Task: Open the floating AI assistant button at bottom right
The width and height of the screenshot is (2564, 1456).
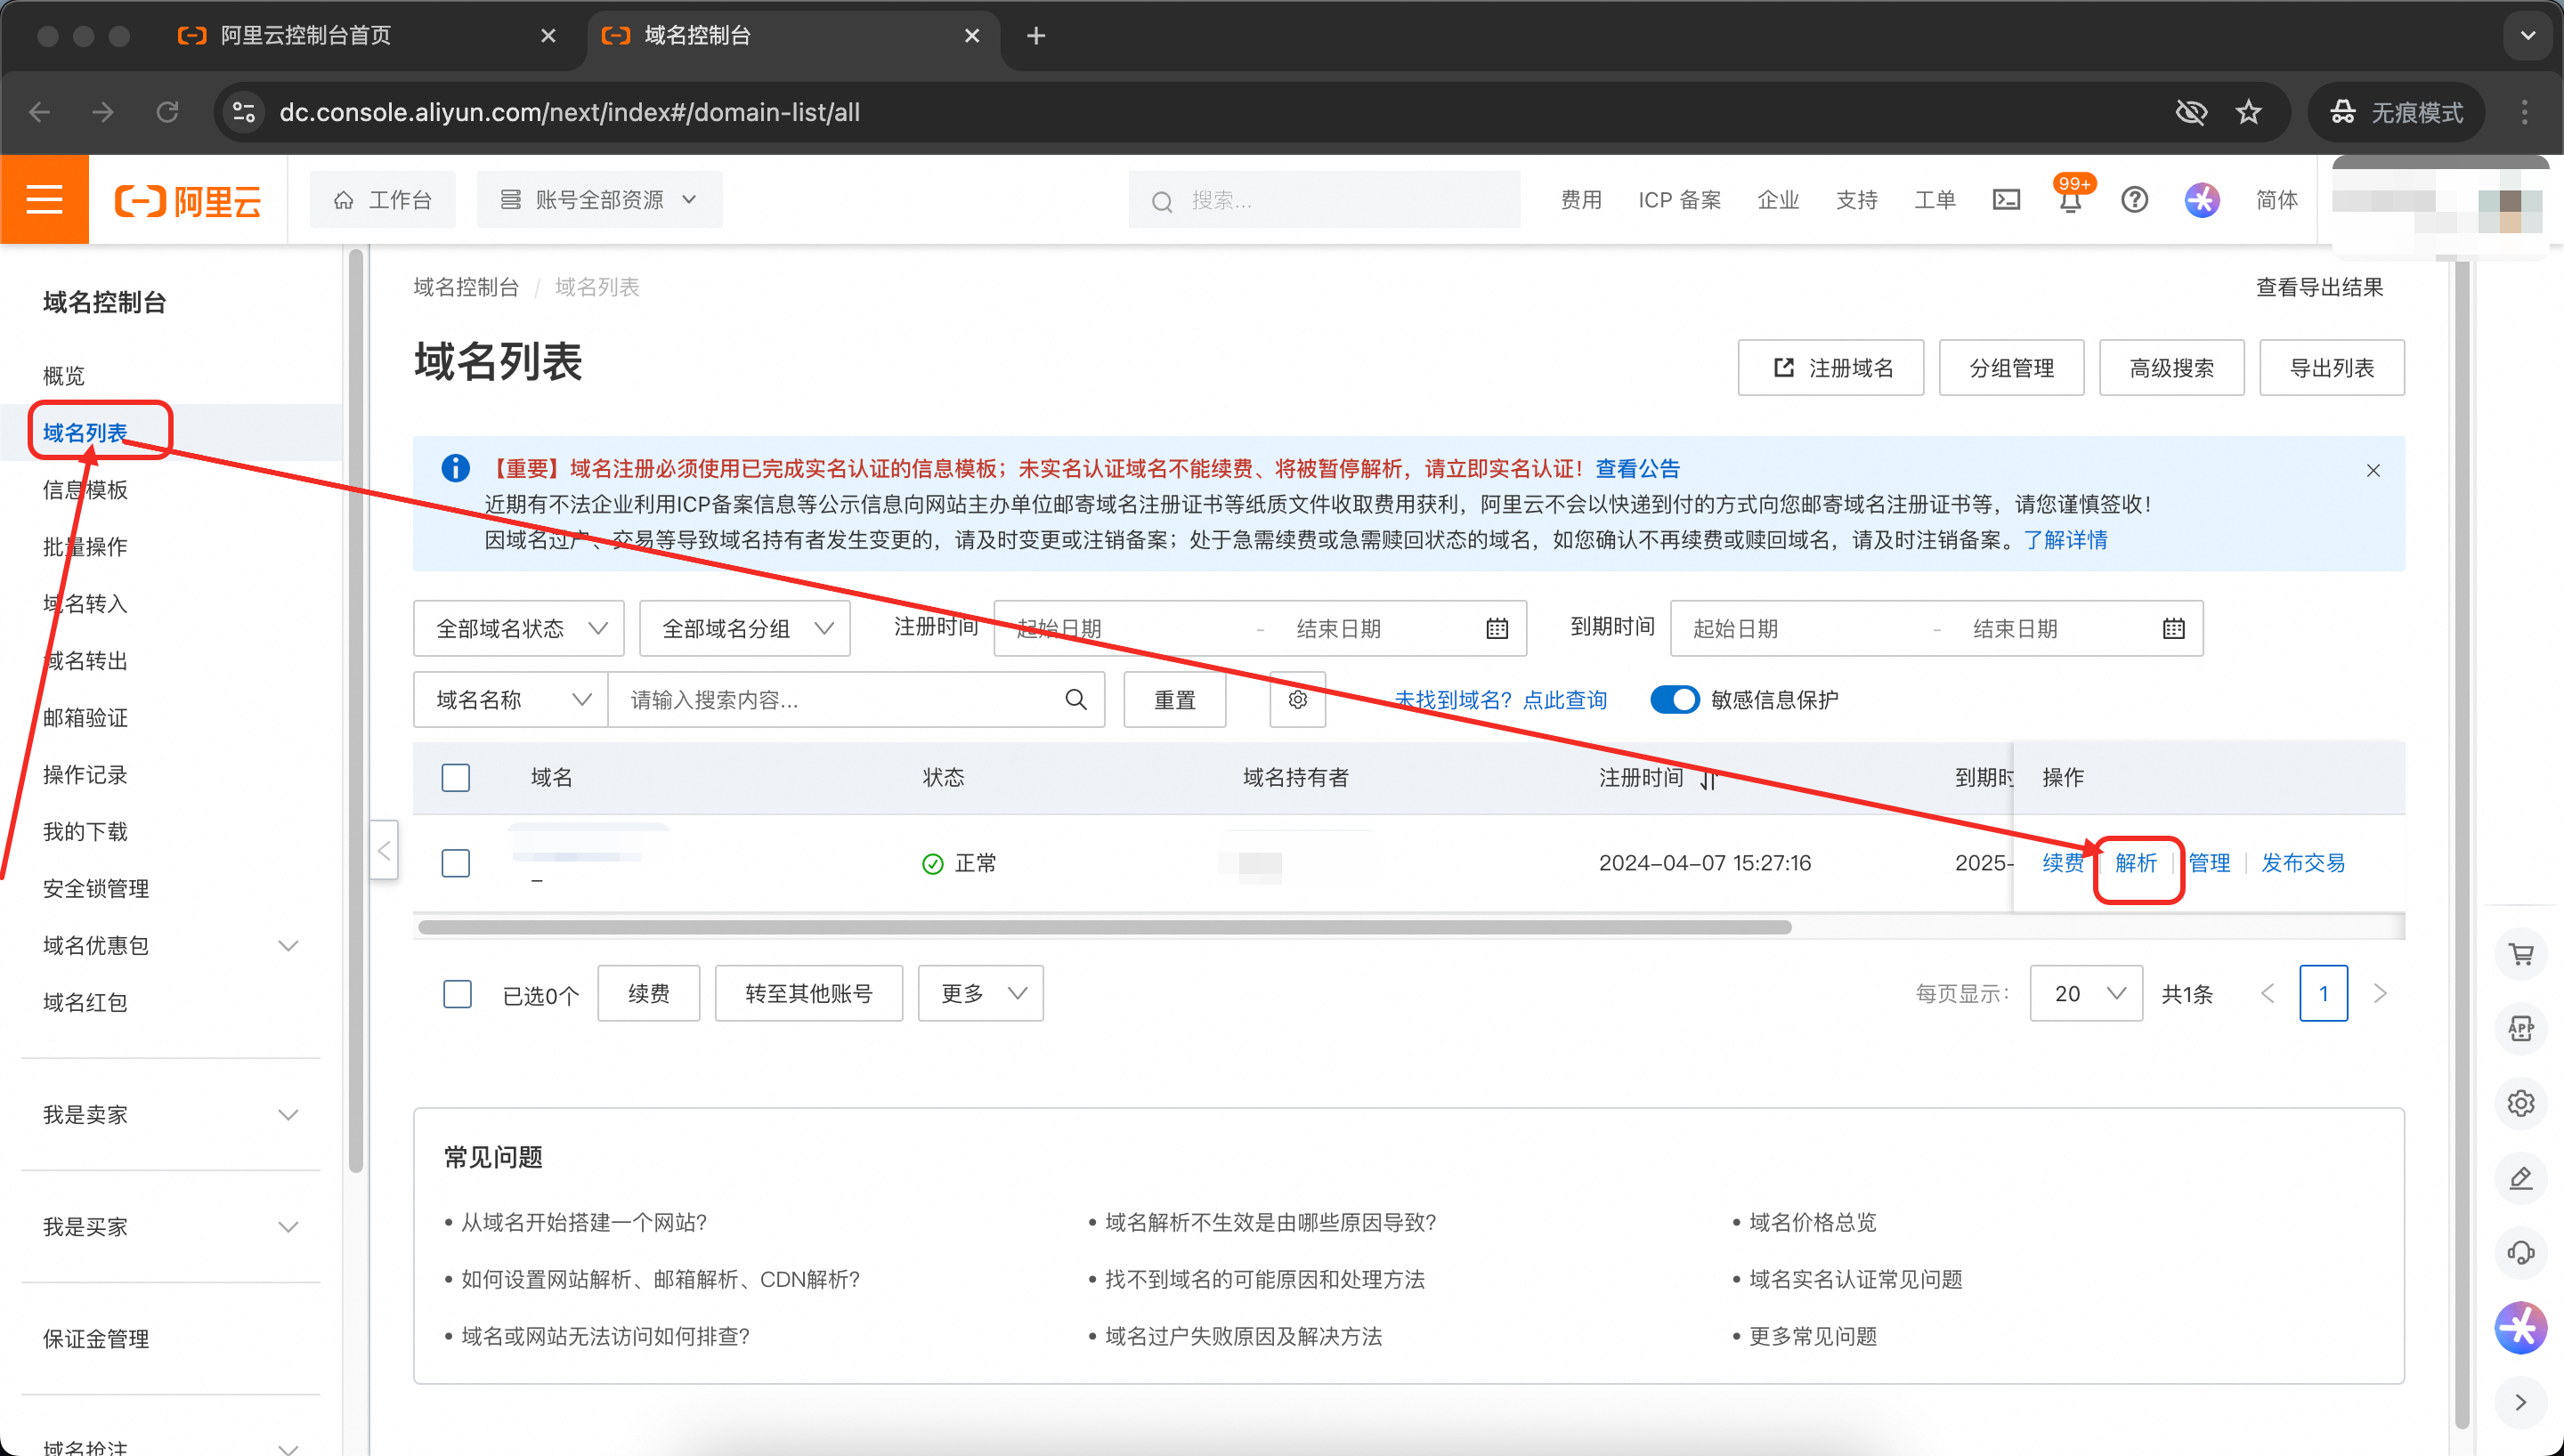Action: pyautogui.click(x=2520, y=1328)
